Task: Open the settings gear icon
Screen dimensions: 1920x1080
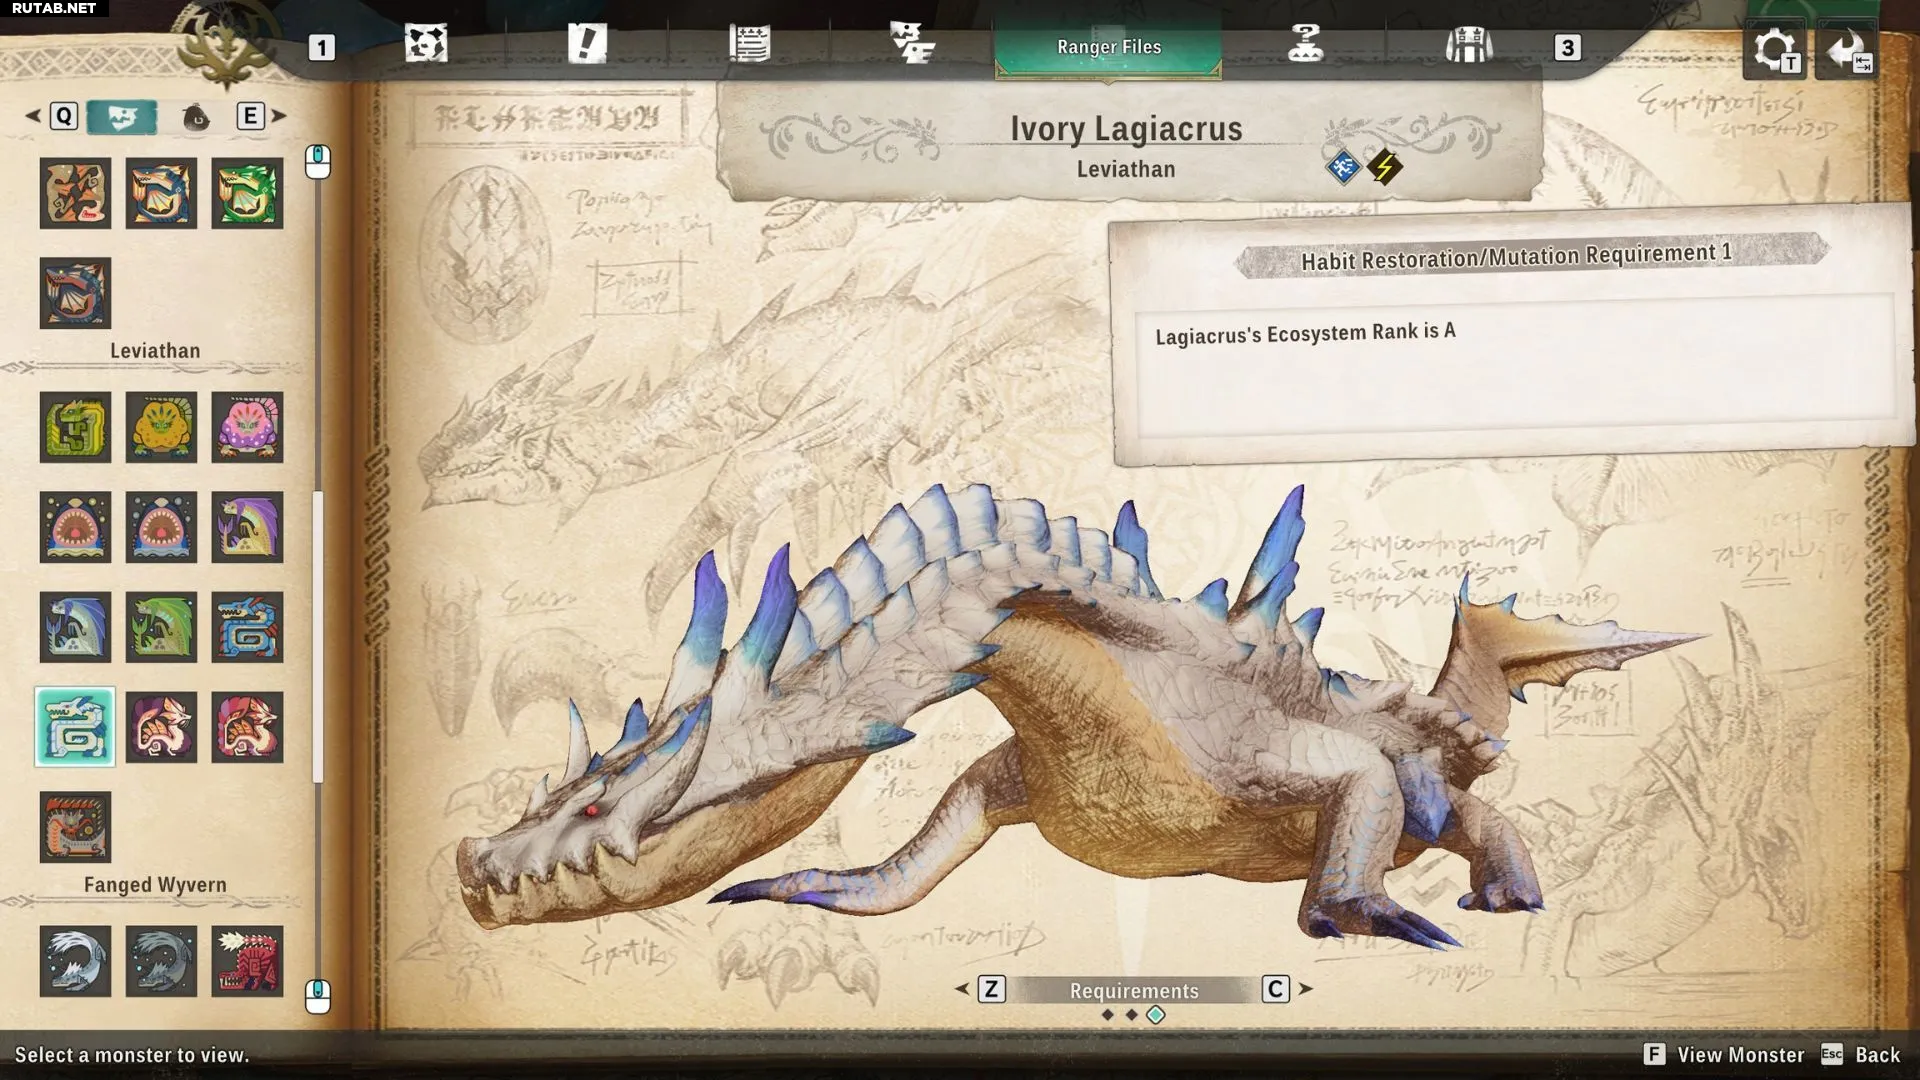Action: coord(1774,50)
